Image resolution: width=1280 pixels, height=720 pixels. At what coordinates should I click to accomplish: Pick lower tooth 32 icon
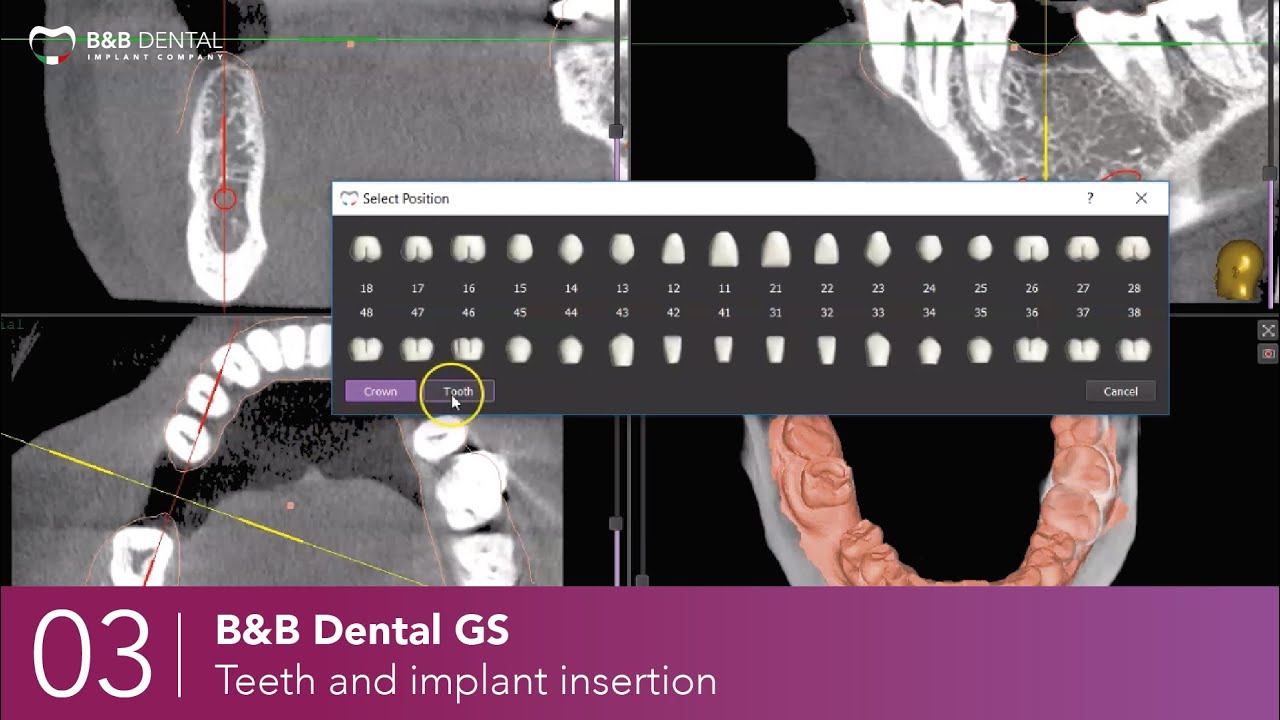pos(826,349)
